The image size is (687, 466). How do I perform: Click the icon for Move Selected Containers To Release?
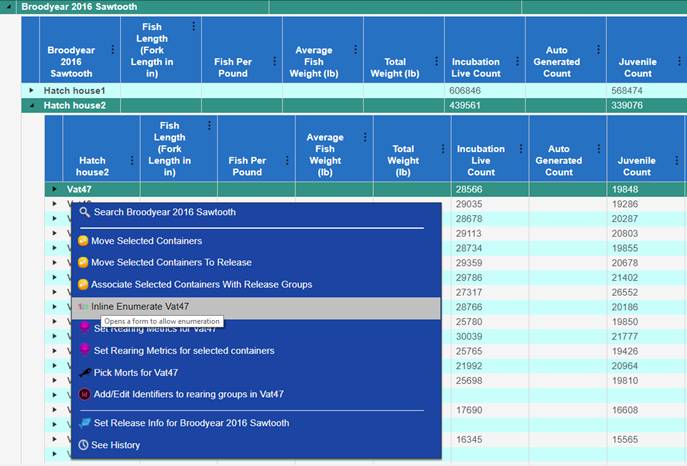point(85,262)
